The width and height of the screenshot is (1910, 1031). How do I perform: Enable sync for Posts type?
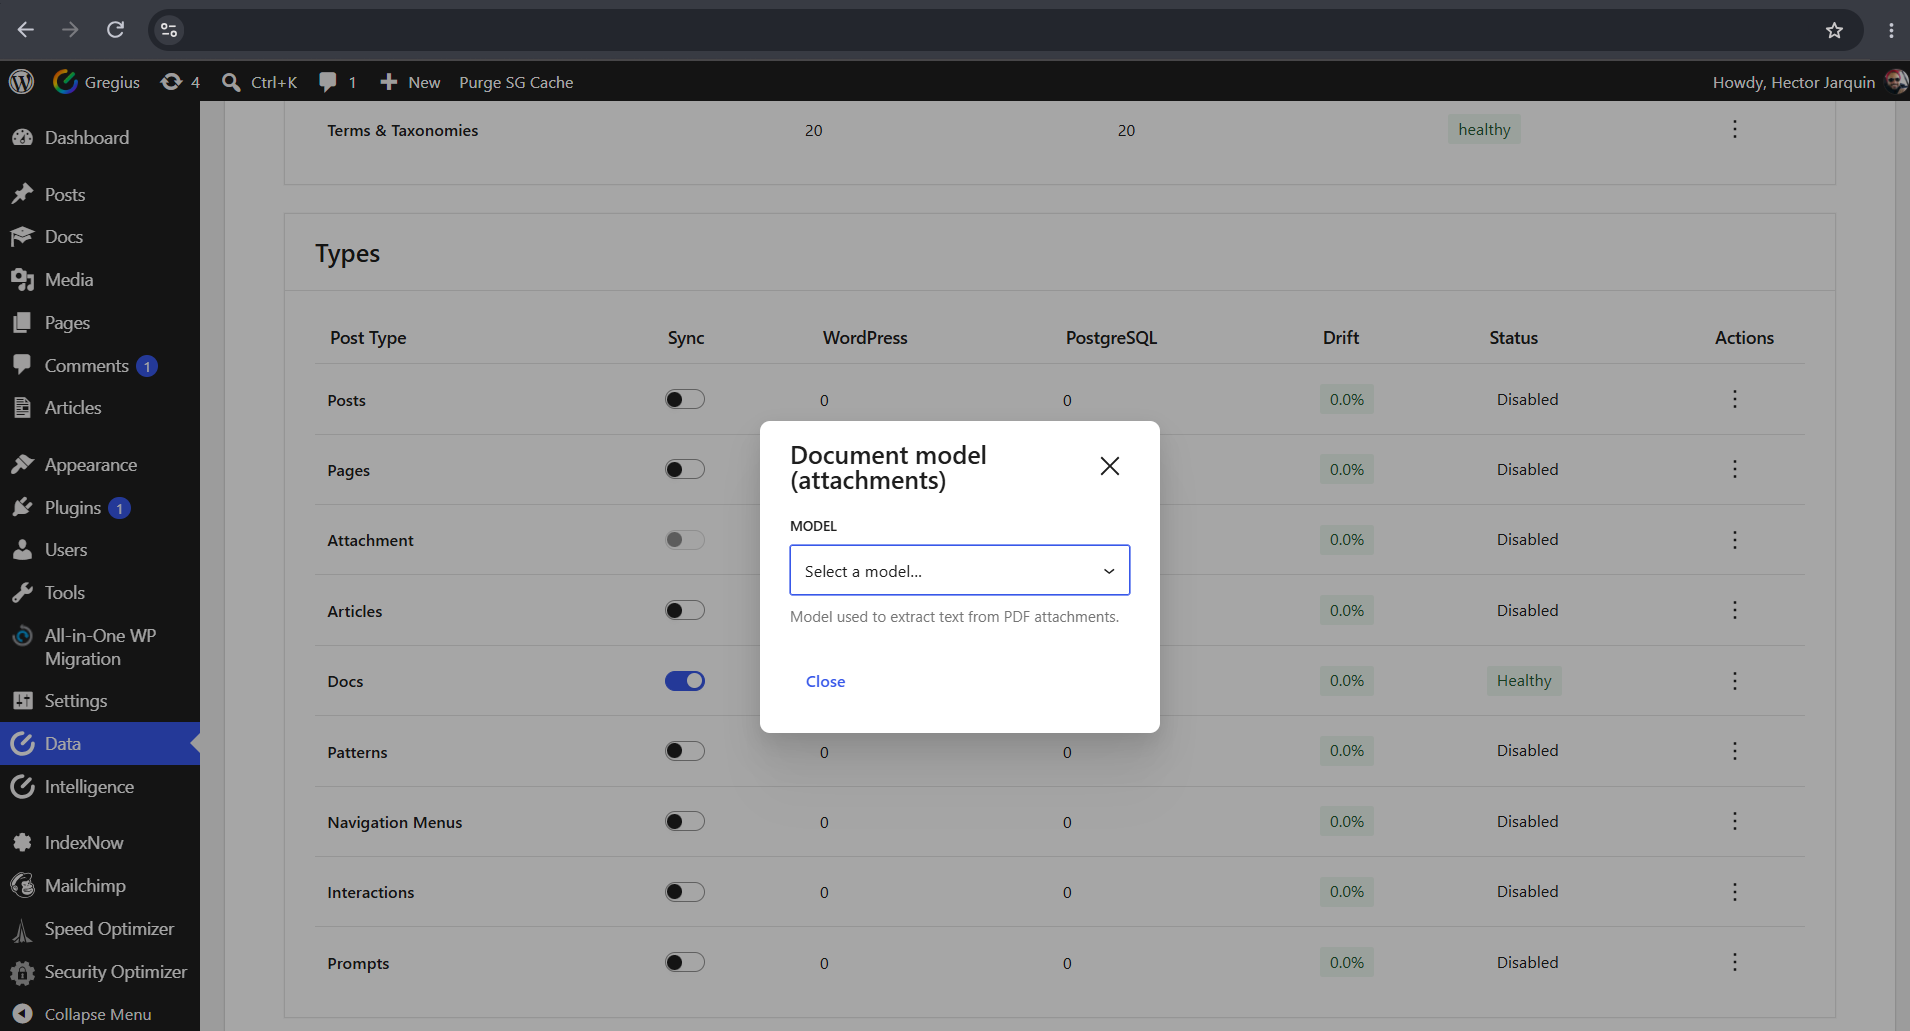(685, 399)
